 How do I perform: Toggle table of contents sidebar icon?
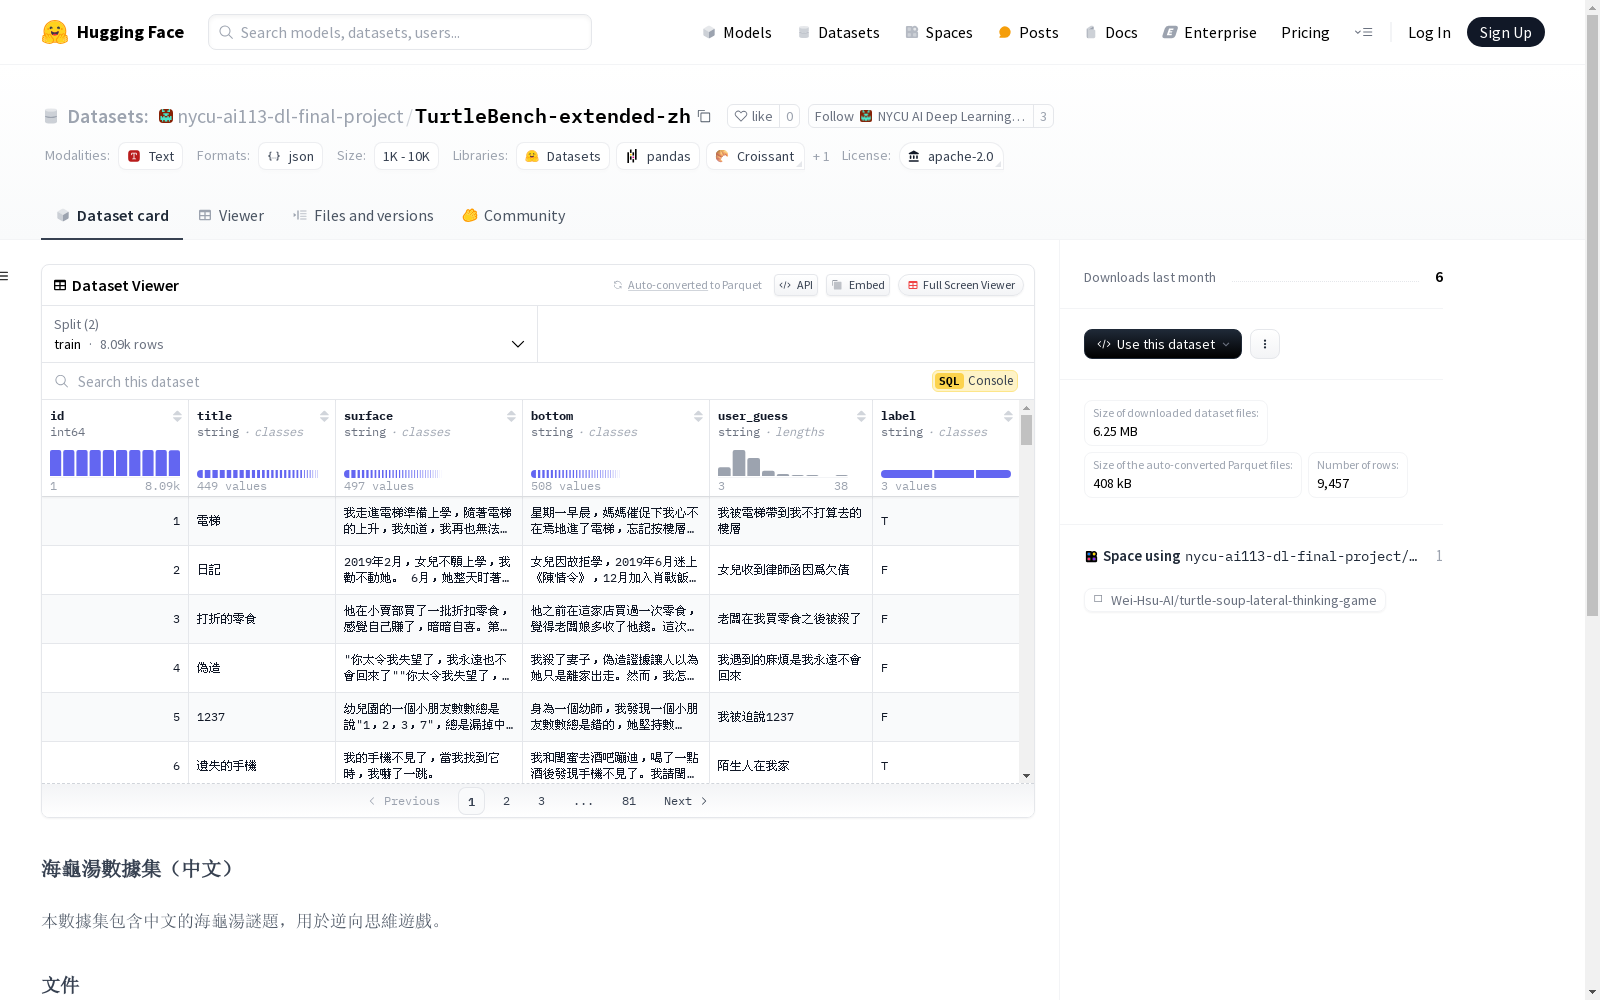pyautogui.click(x=5, y=276)
